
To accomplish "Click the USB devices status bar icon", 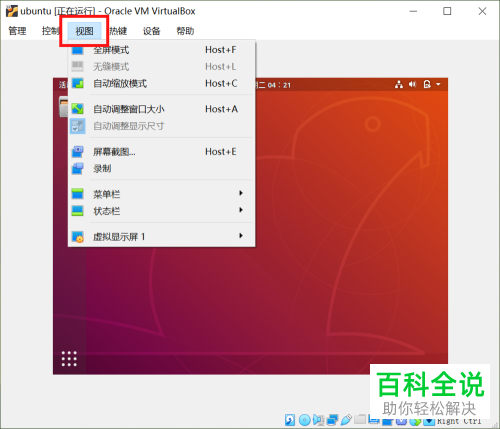I will [346, 420].
